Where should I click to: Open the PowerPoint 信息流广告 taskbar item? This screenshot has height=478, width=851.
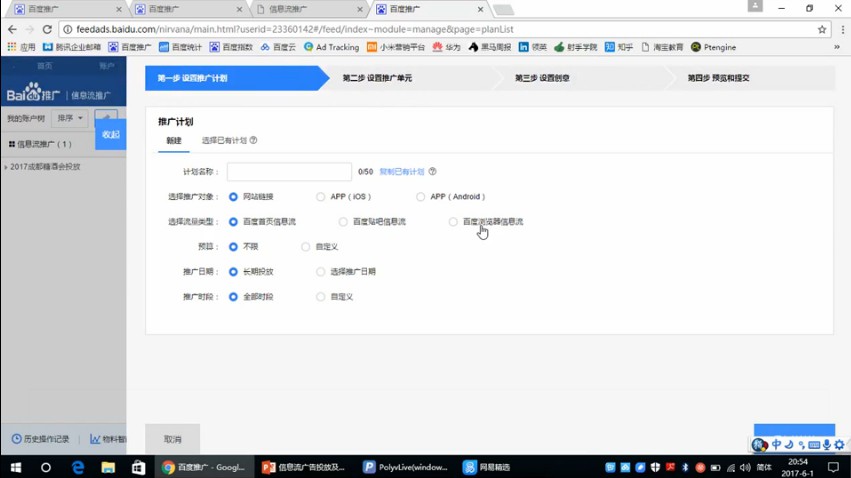[x=304, y=467]
